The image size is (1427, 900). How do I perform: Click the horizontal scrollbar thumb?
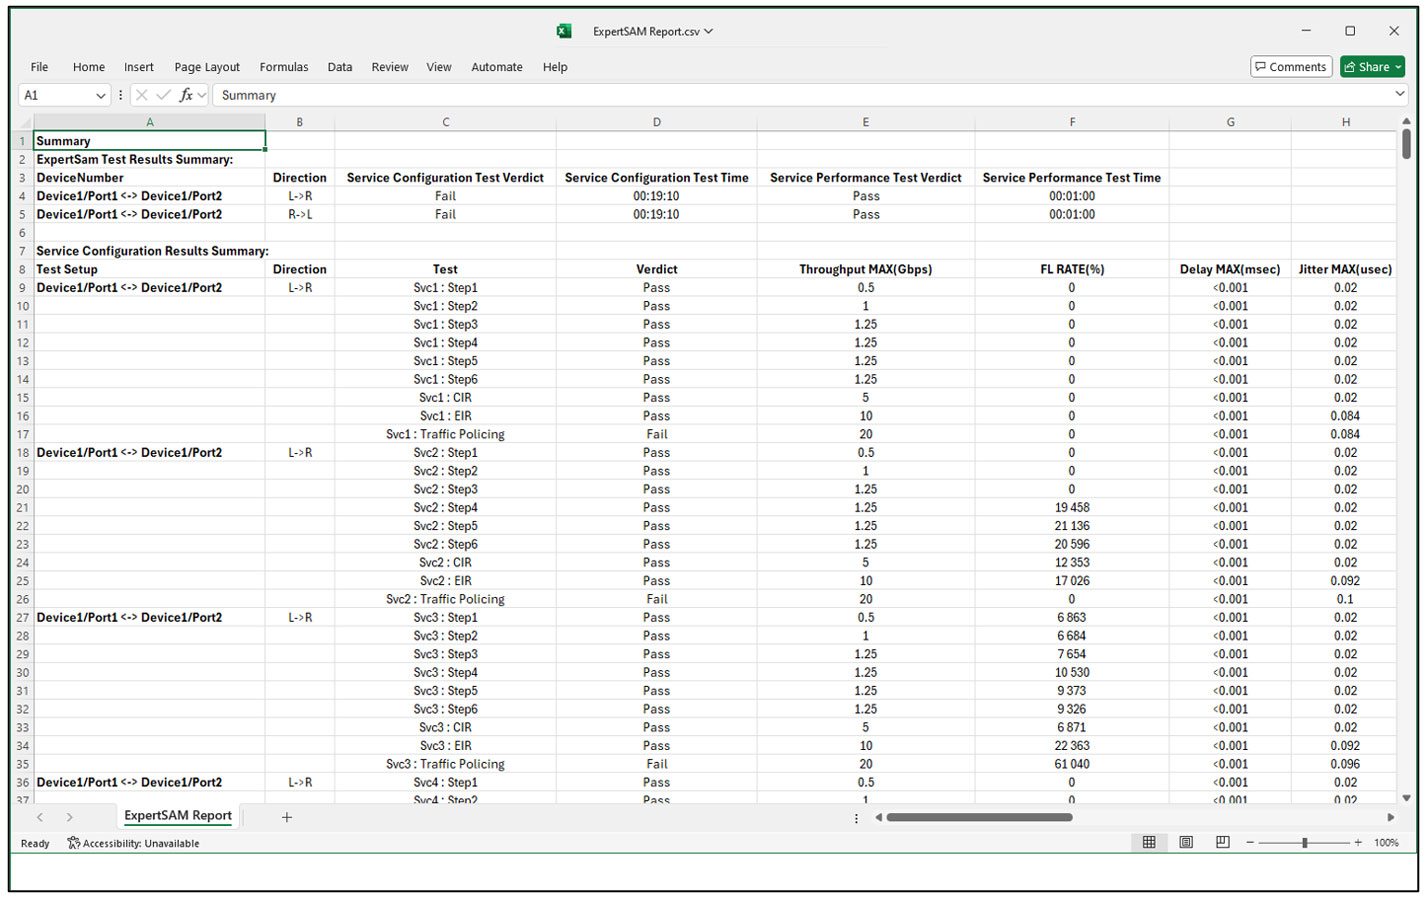coord(979,817)
